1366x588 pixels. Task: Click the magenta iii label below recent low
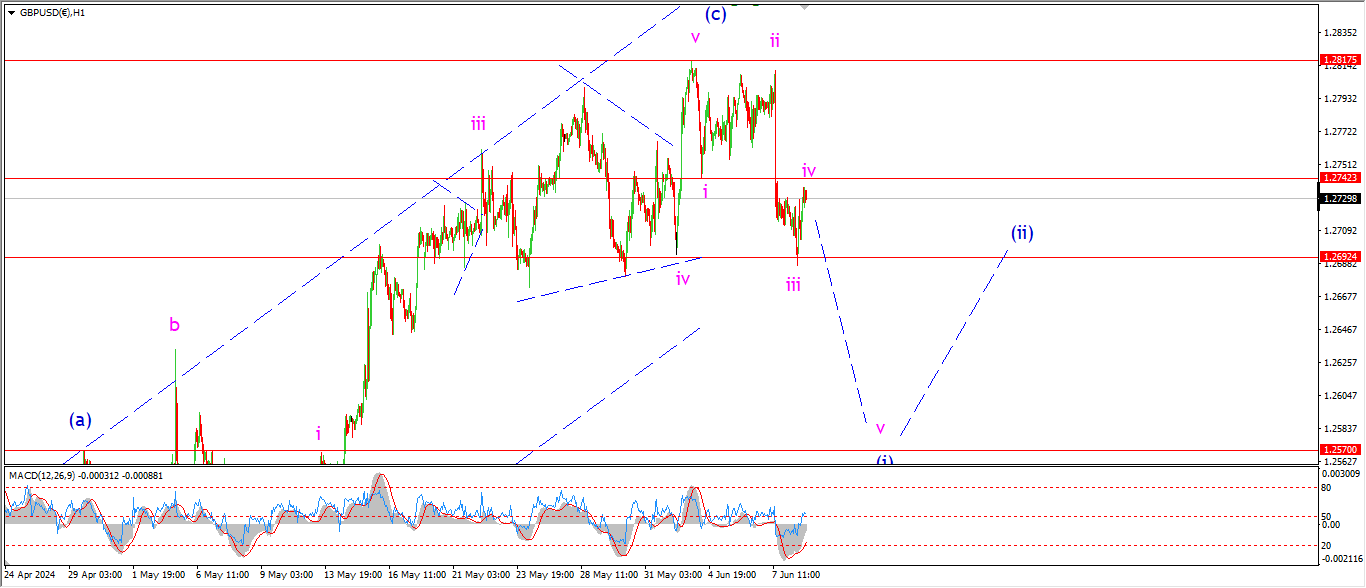[x=793, y=285]
